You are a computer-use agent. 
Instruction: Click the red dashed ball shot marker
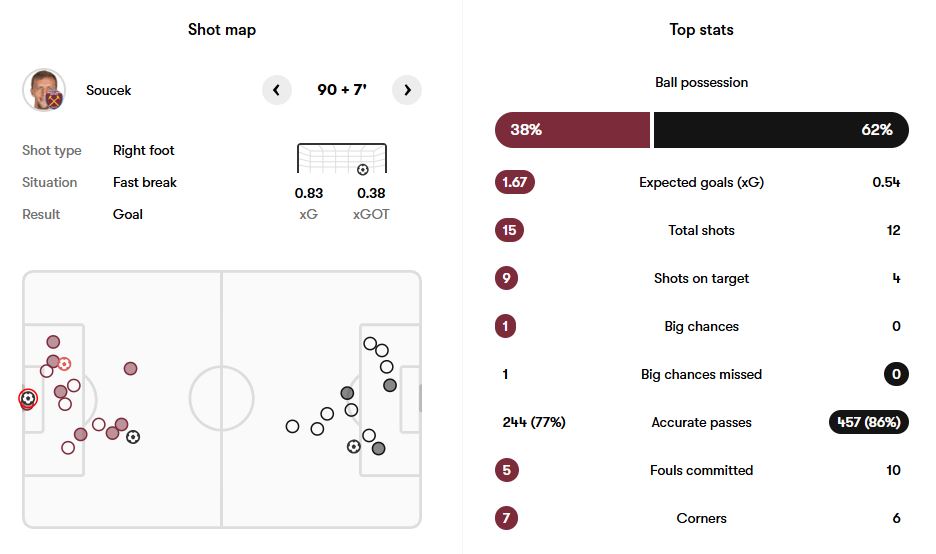[x=64, y=364]
